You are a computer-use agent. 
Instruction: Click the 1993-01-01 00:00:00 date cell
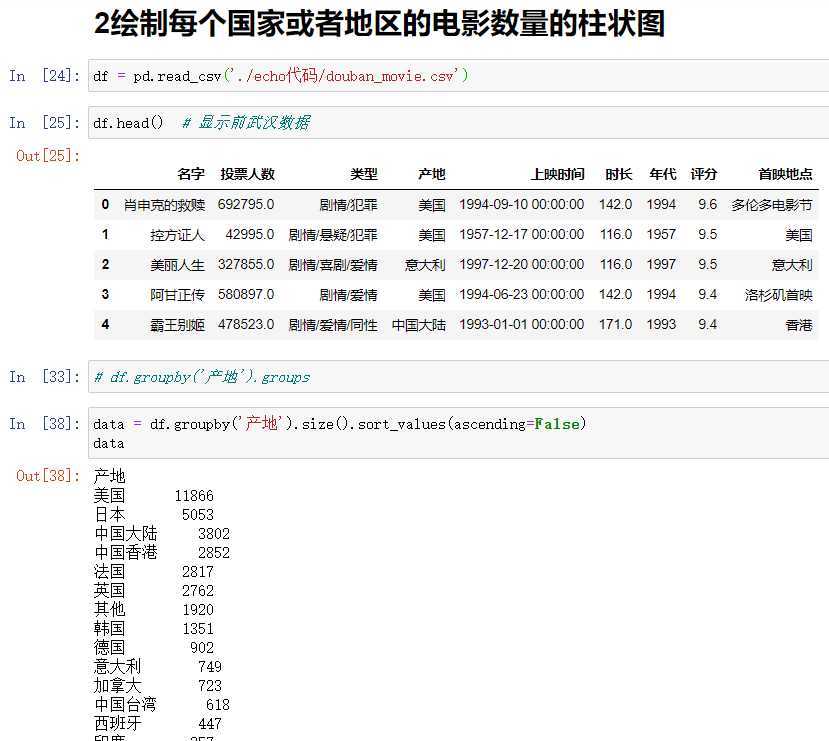coord(522,325)
